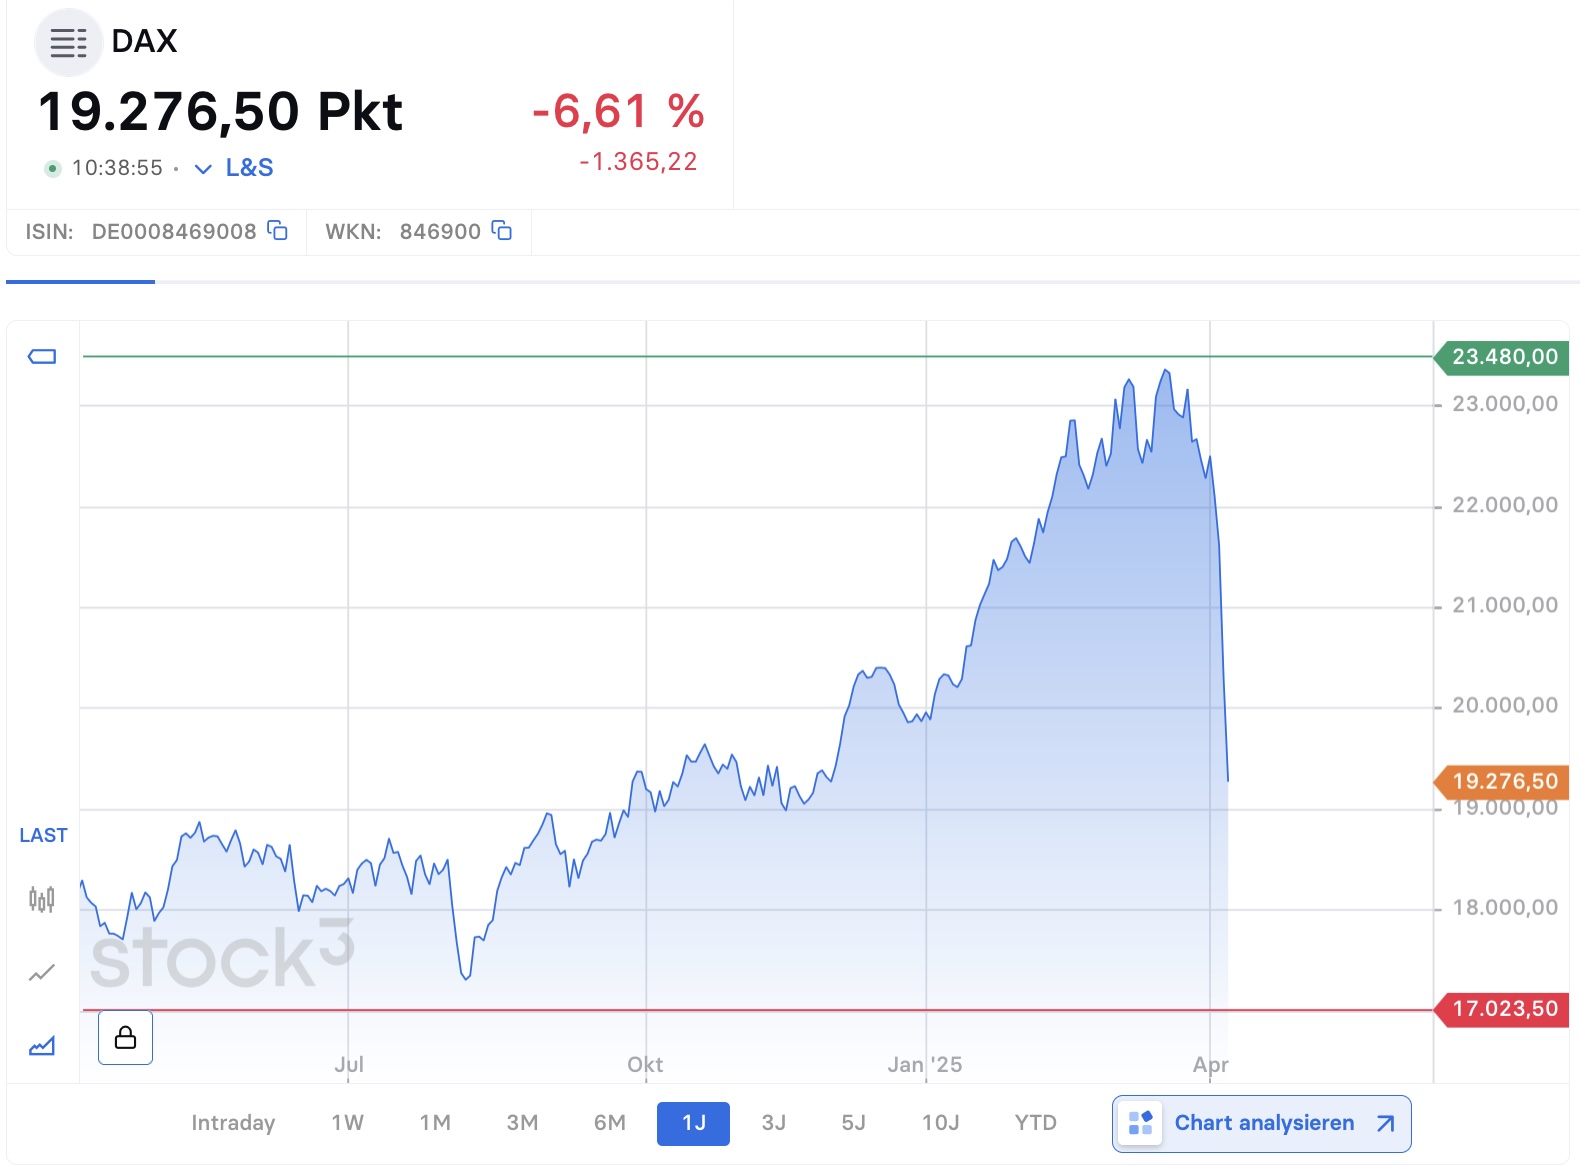Select the Intraday time range
Image resolution: width=1580 pixels, height=1166 pixels.
tap(233, 1123)
